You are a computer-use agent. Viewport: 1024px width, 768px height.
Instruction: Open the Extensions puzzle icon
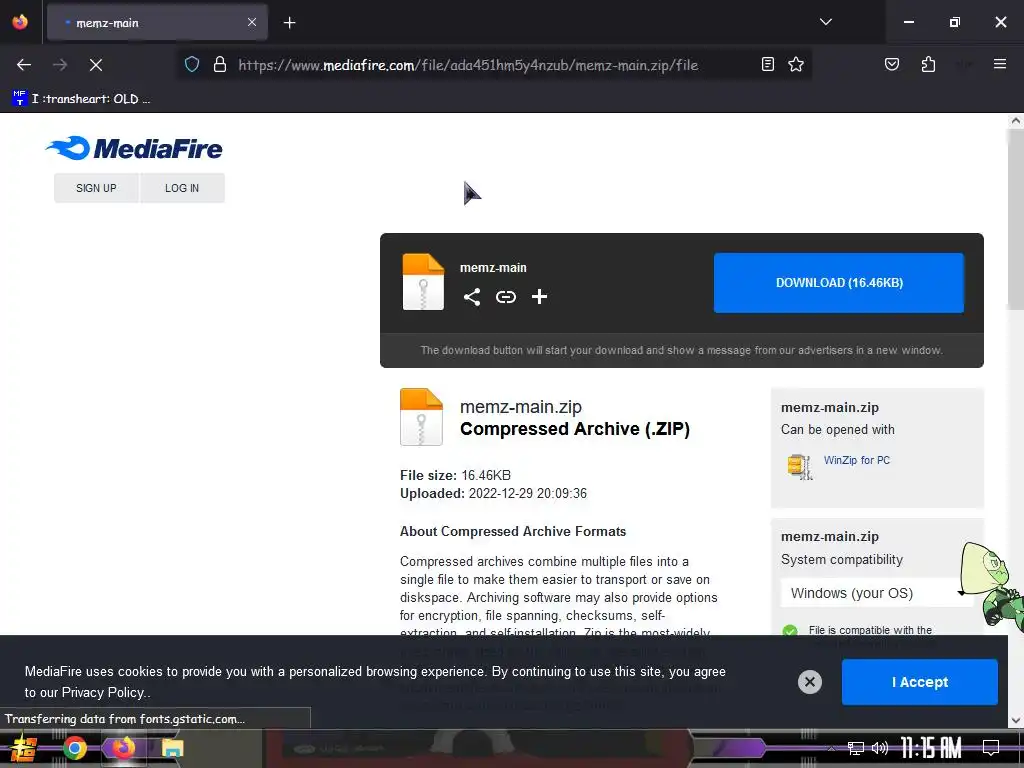(x=928, y=64)
